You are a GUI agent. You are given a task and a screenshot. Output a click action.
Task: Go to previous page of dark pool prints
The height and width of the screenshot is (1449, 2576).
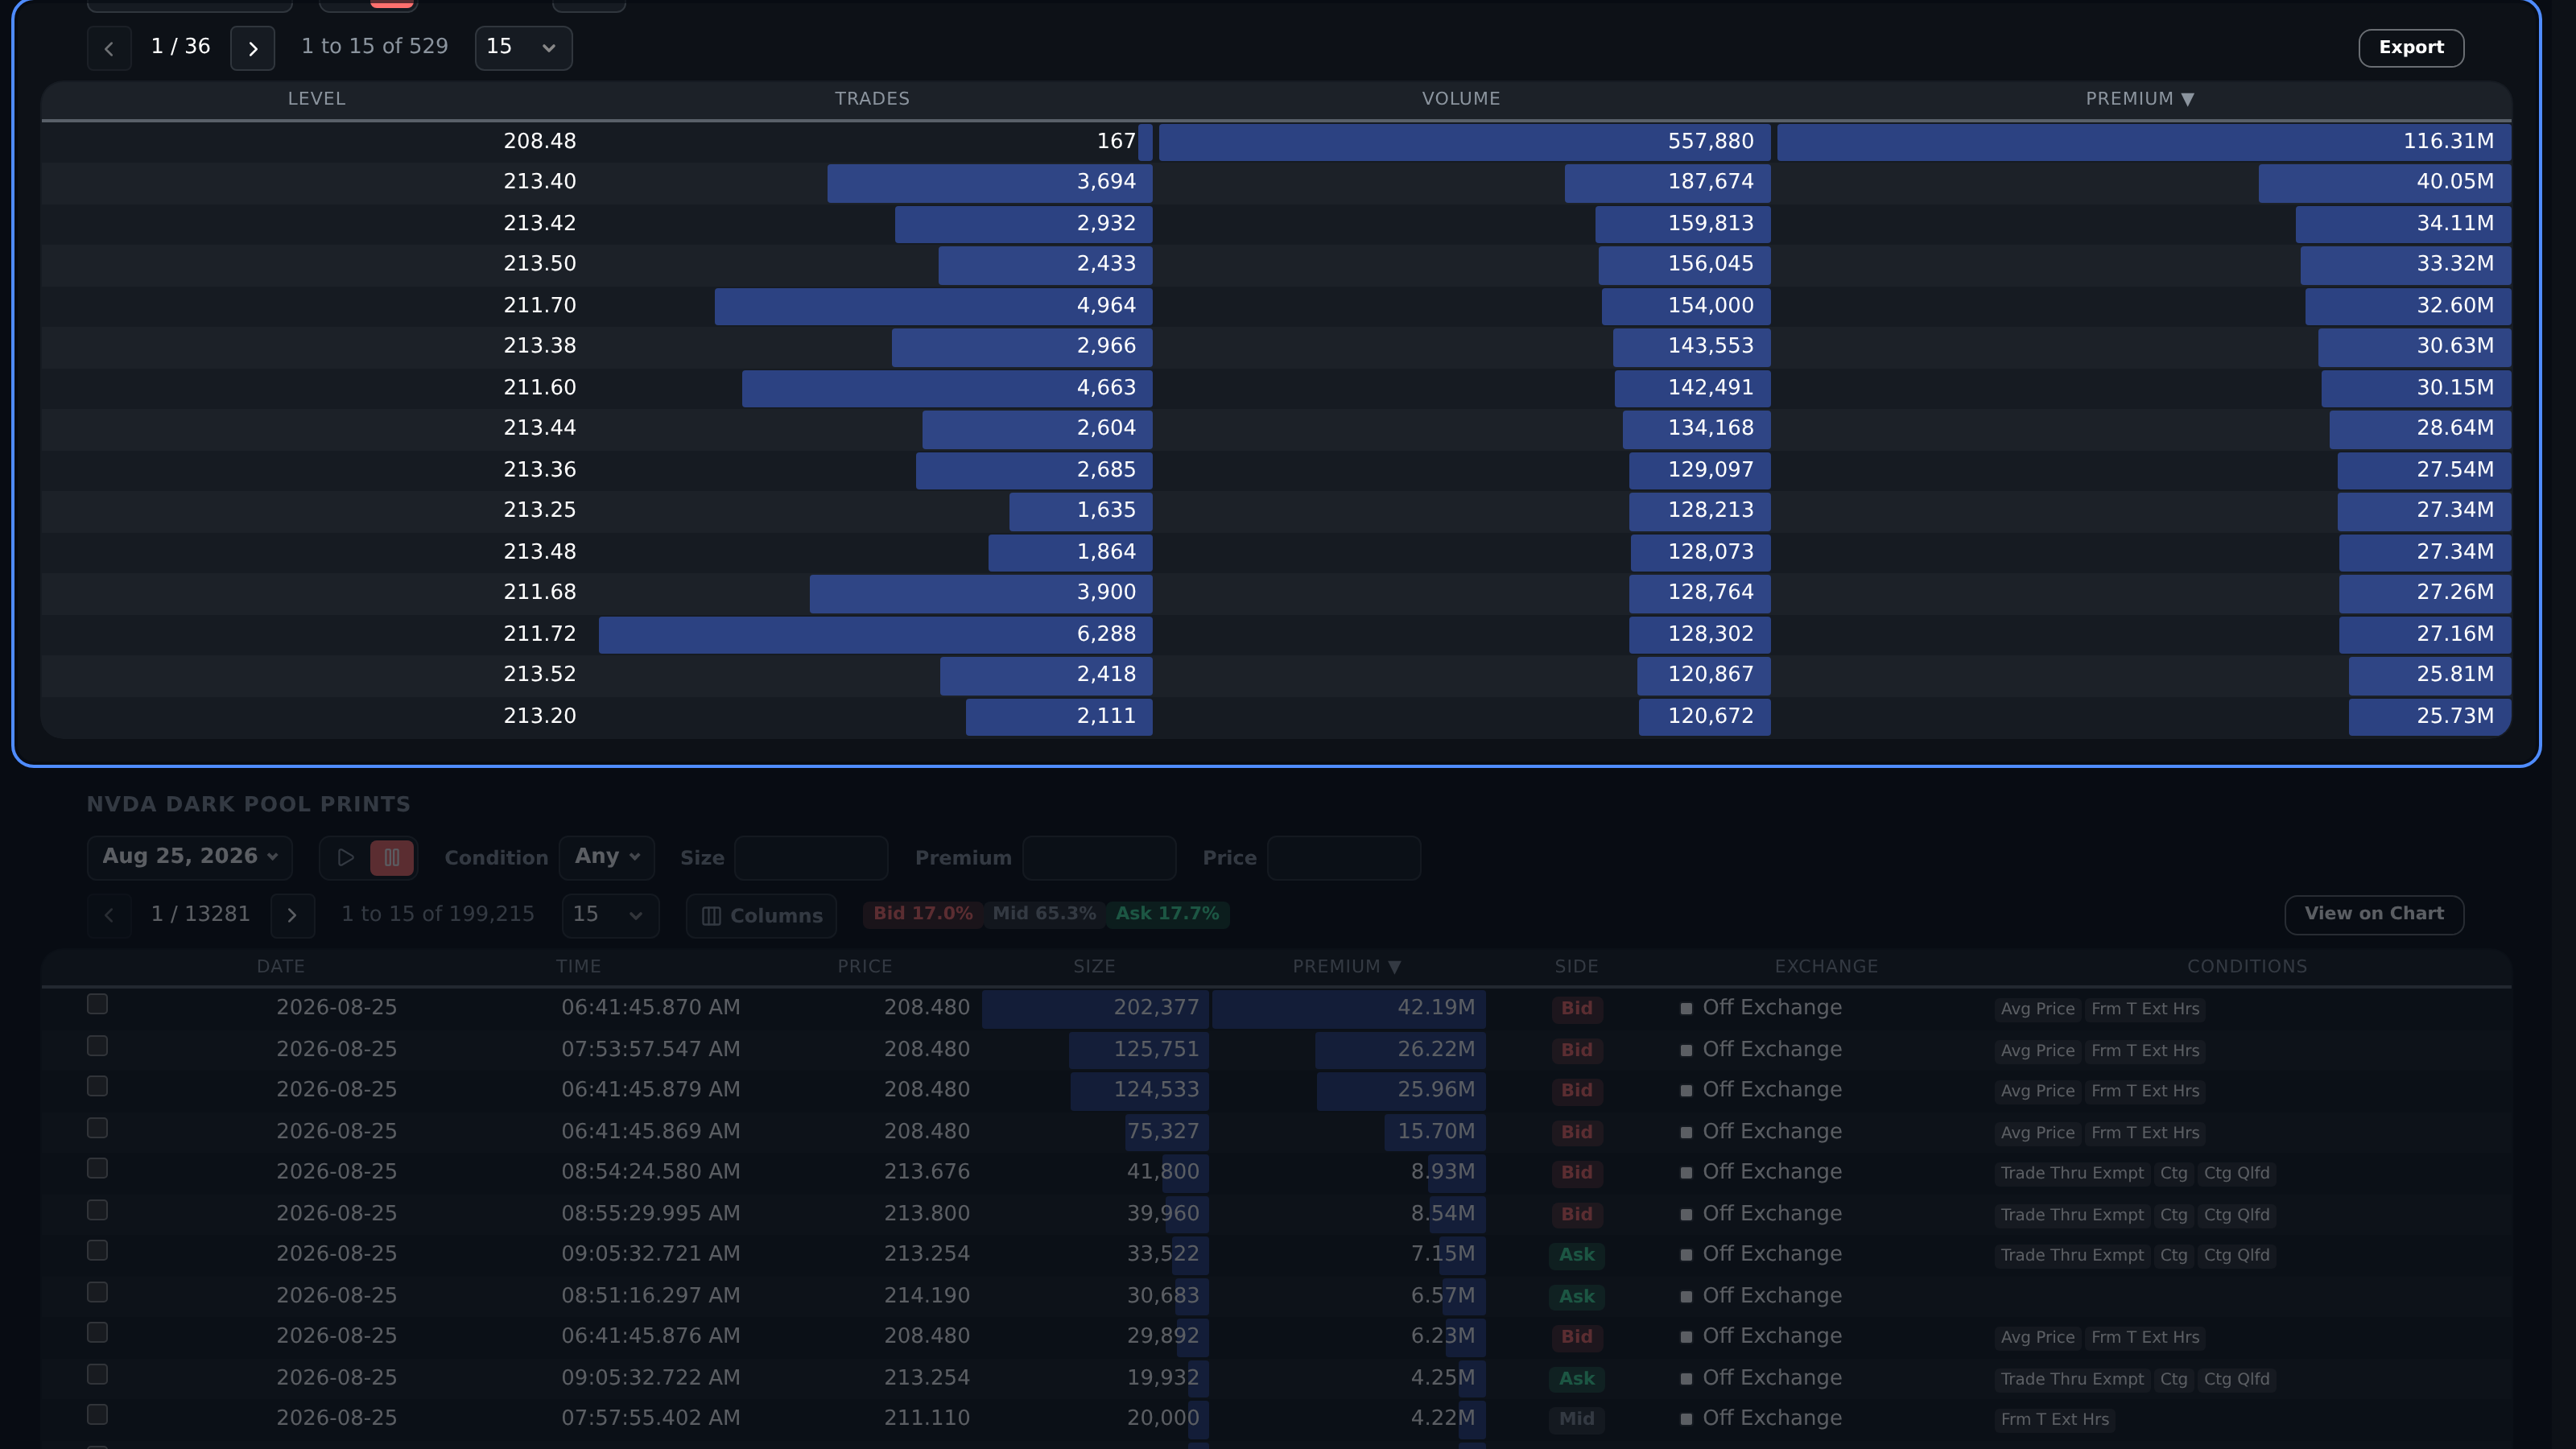(109, 915)
